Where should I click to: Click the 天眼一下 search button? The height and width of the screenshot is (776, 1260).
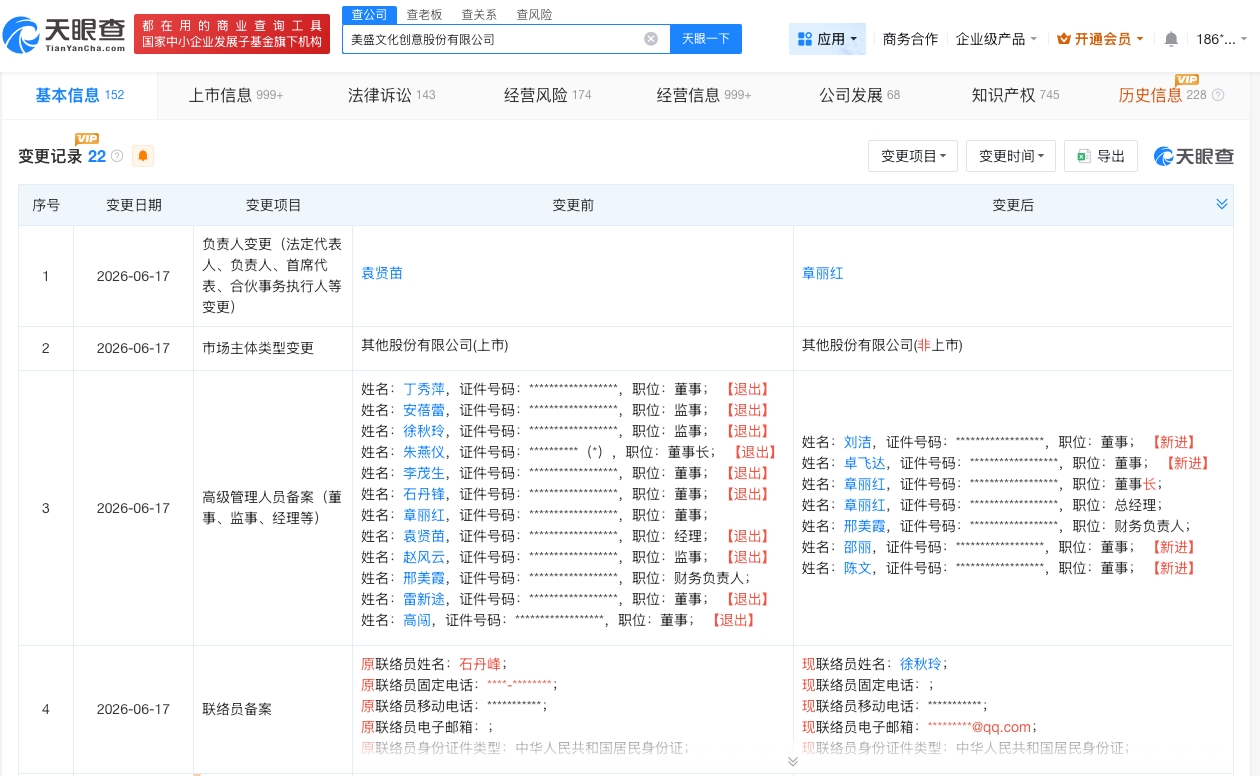click(x=706, y=39)
